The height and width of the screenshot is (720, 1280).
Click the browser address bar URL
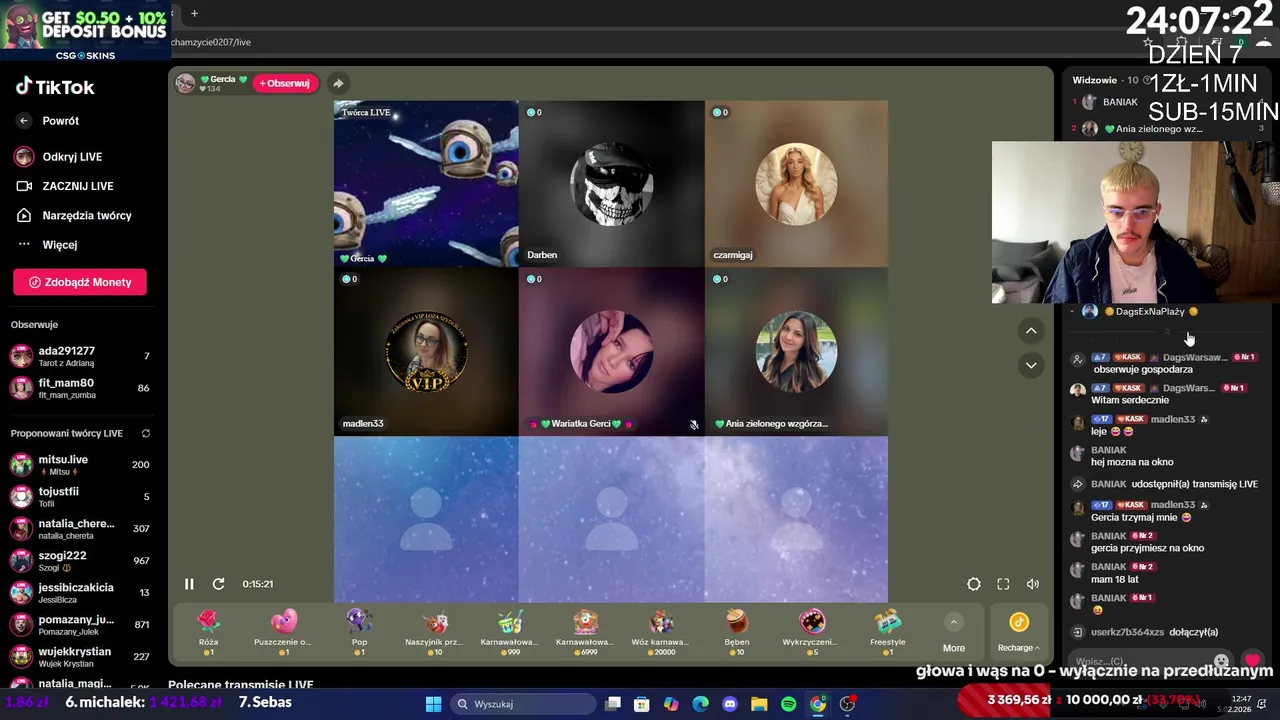211,42
